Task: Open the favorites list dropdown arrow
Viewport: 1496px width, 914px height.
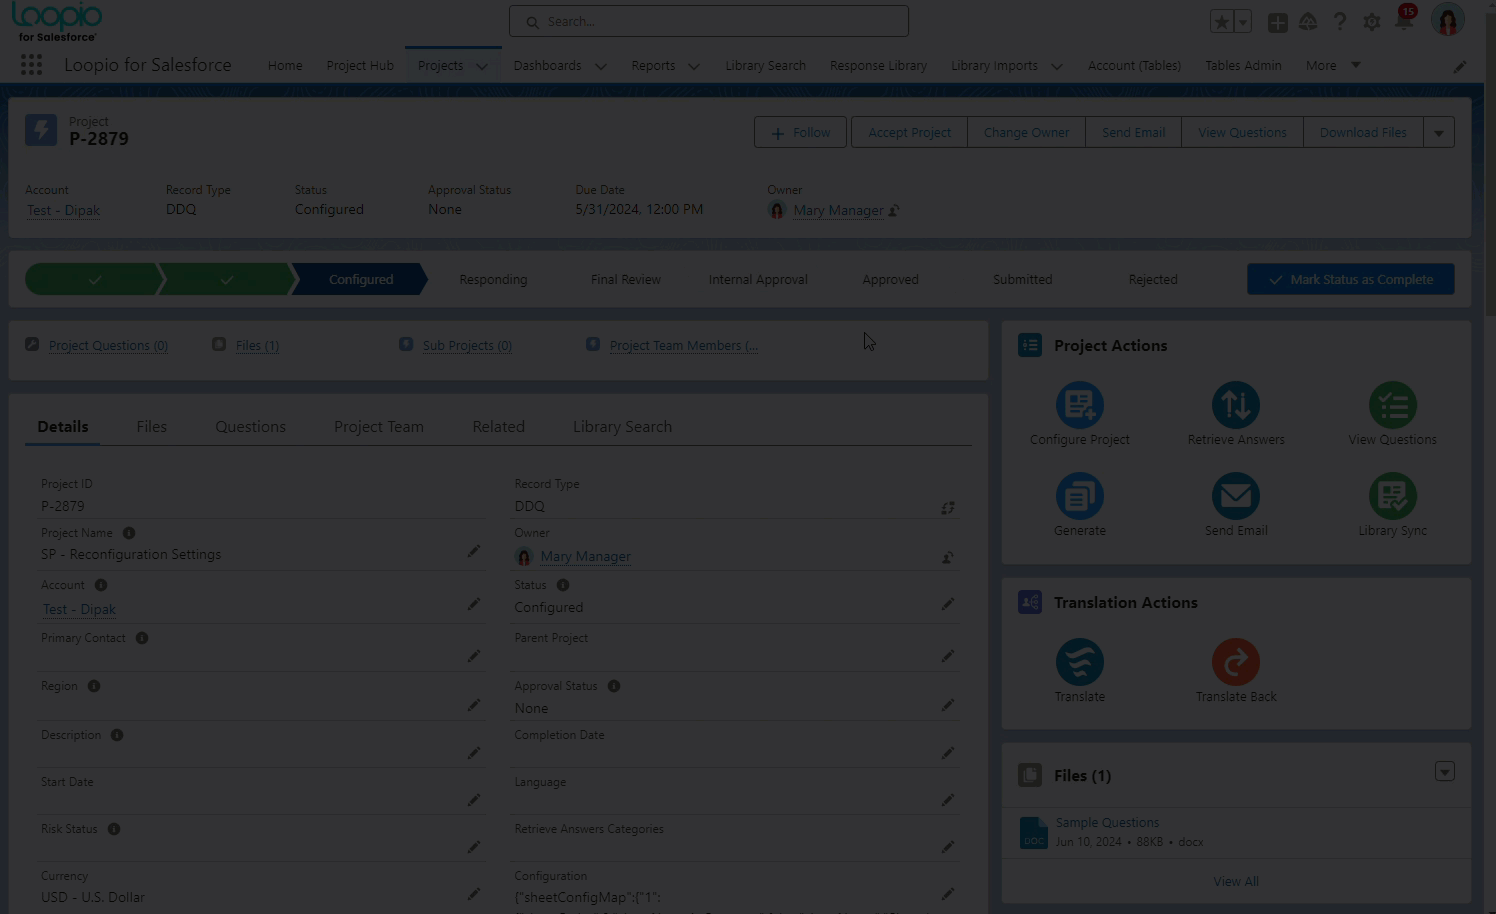Action: pos(1243,22)
